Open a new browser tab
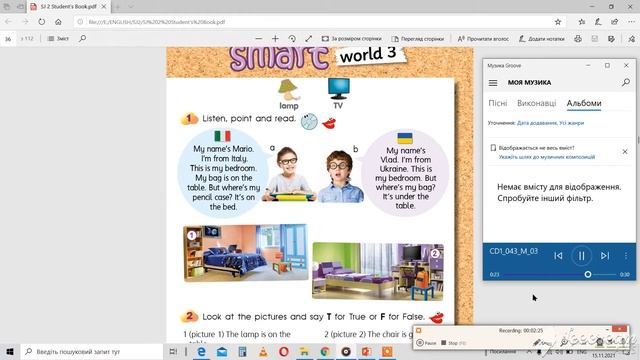640x360 pixels. coord(117,7)
